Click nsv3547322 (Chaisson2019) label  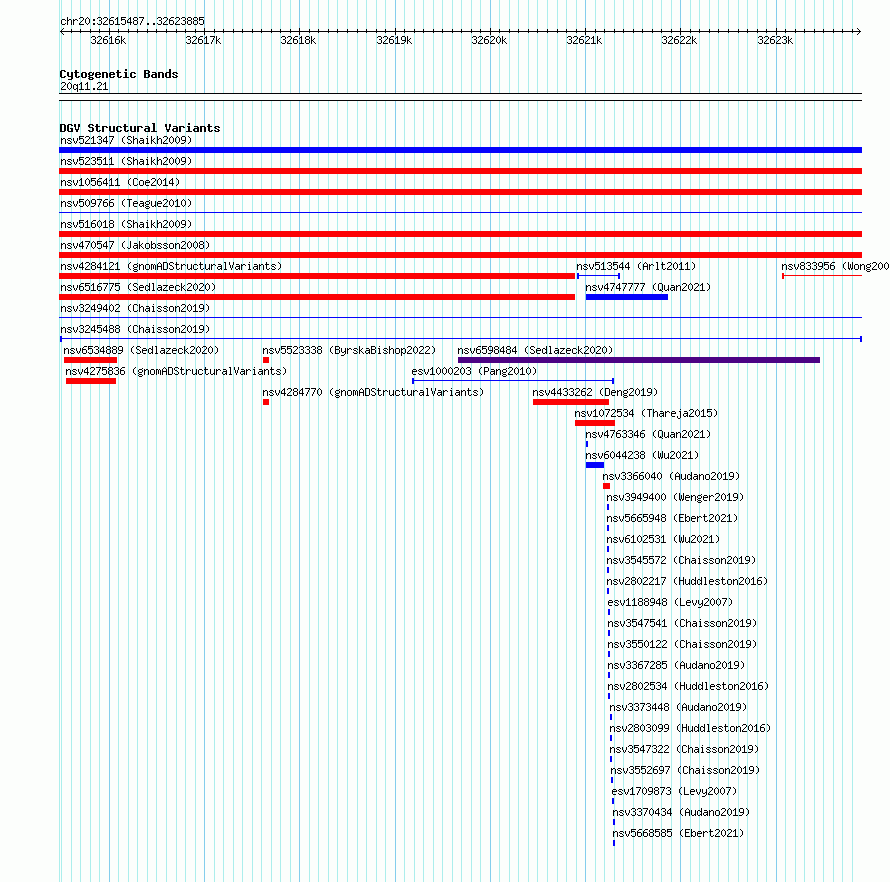684,749
